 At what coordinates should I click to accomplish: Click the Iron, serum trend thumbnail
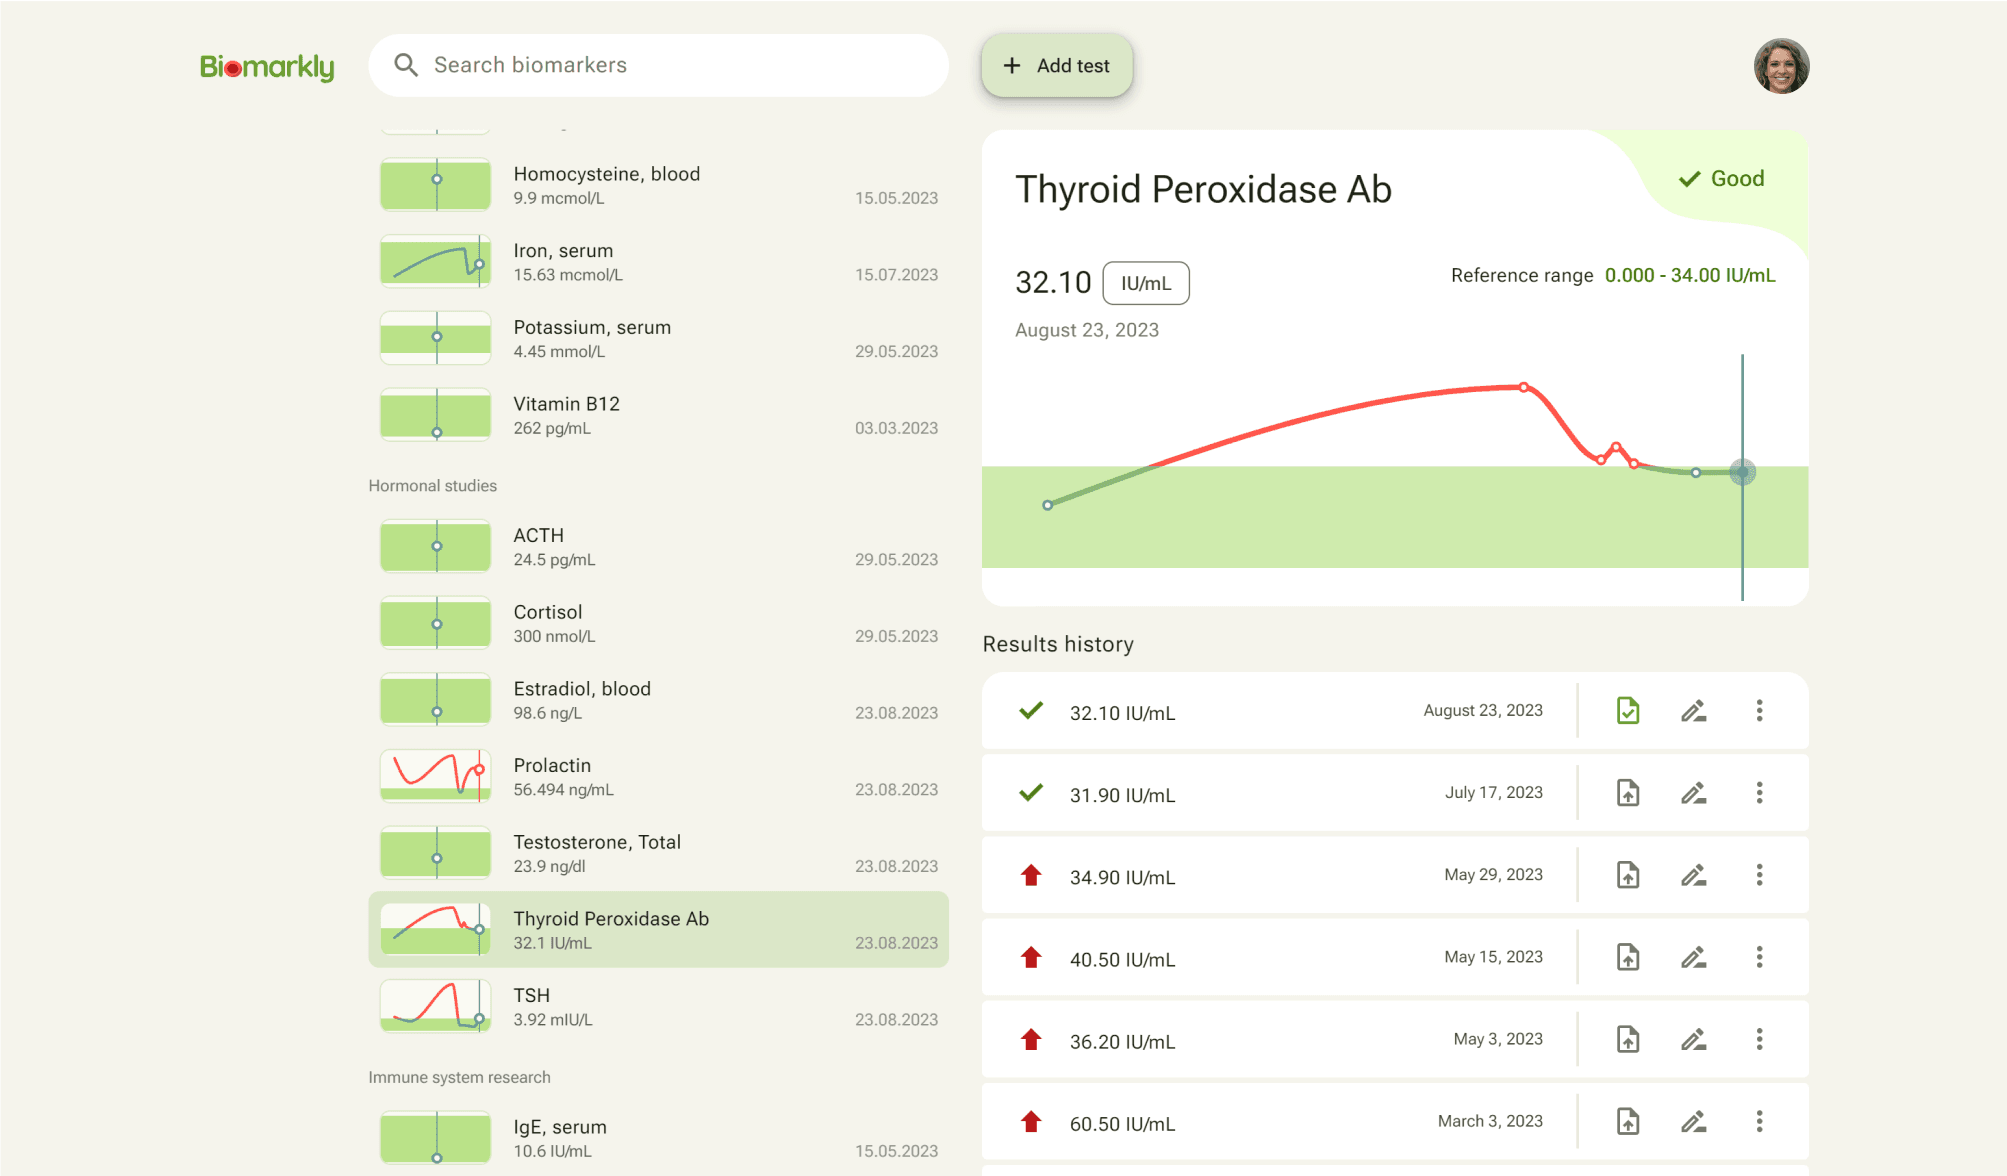coord(435,262)
